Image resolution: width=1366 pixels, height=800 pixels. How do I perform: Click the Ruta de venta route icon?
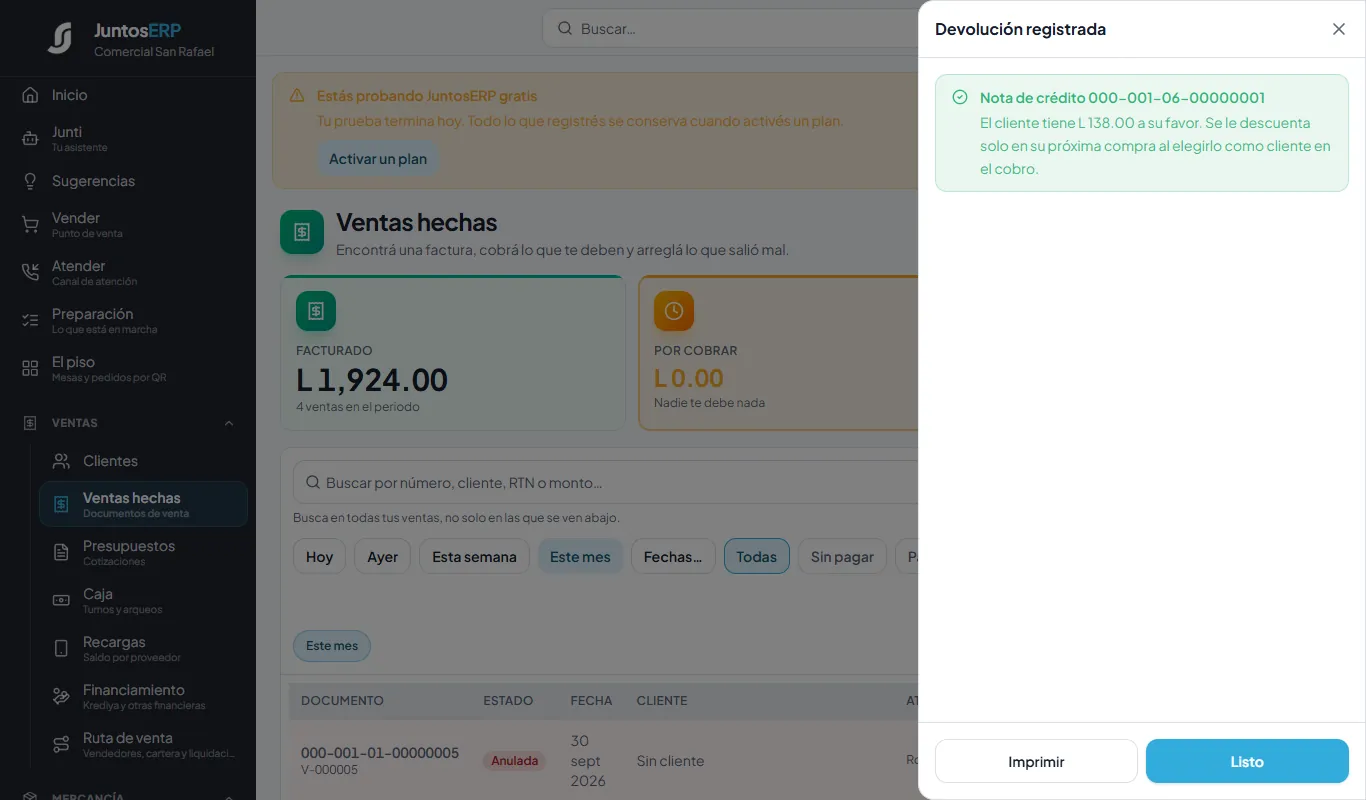point(61,744)
